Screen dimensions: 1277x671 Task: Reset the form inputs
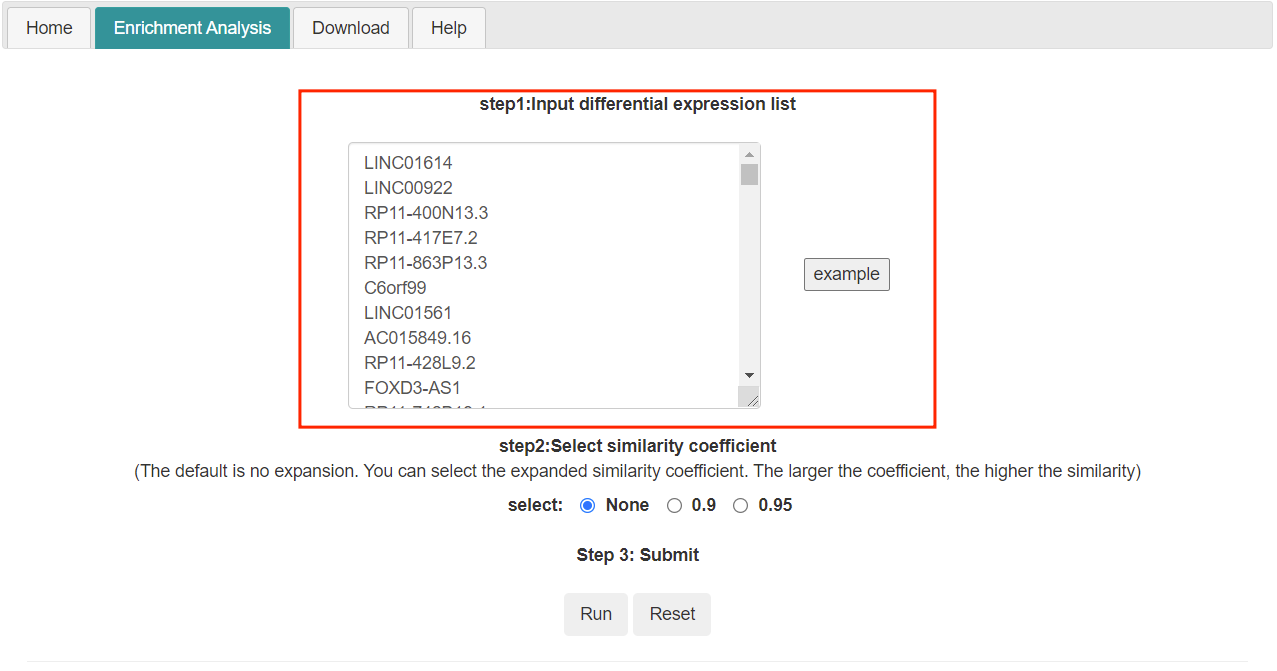click(672, 614)
